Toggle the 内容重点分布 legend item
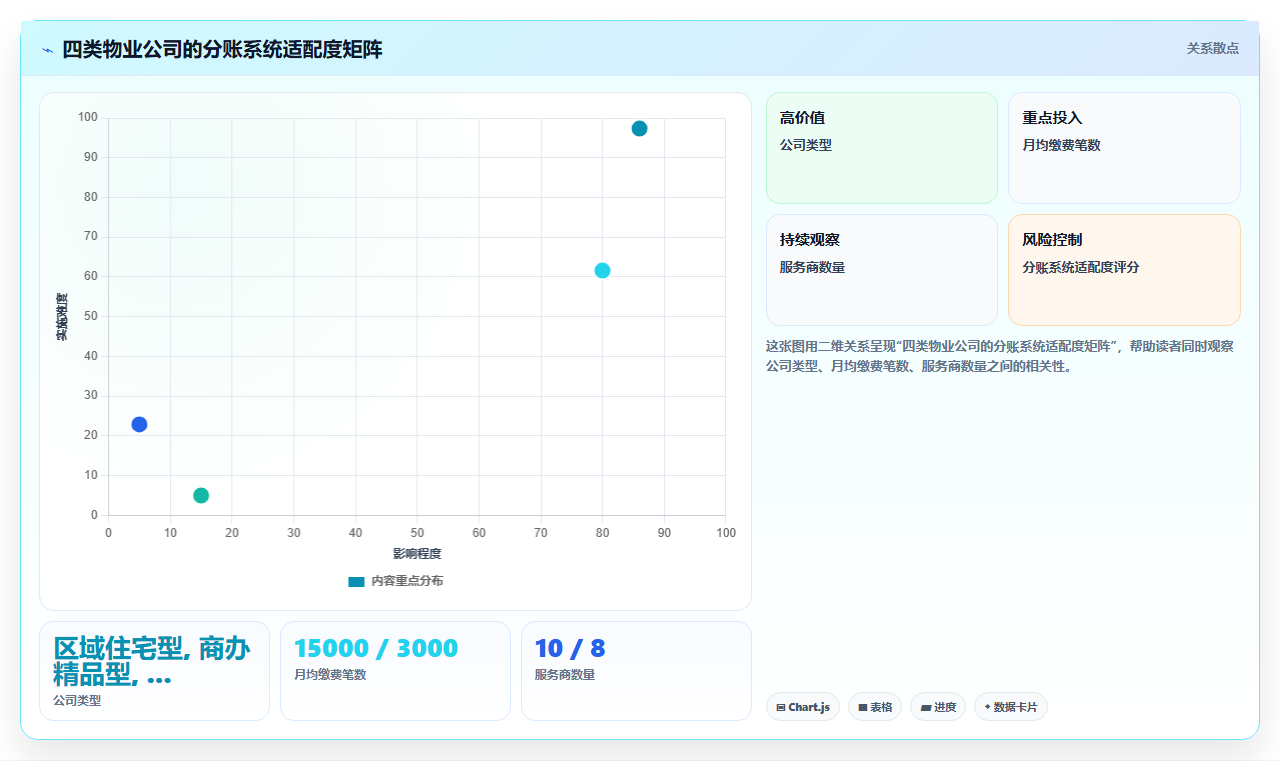Viewport: 1280px width, 761px height. coord(396,581)
